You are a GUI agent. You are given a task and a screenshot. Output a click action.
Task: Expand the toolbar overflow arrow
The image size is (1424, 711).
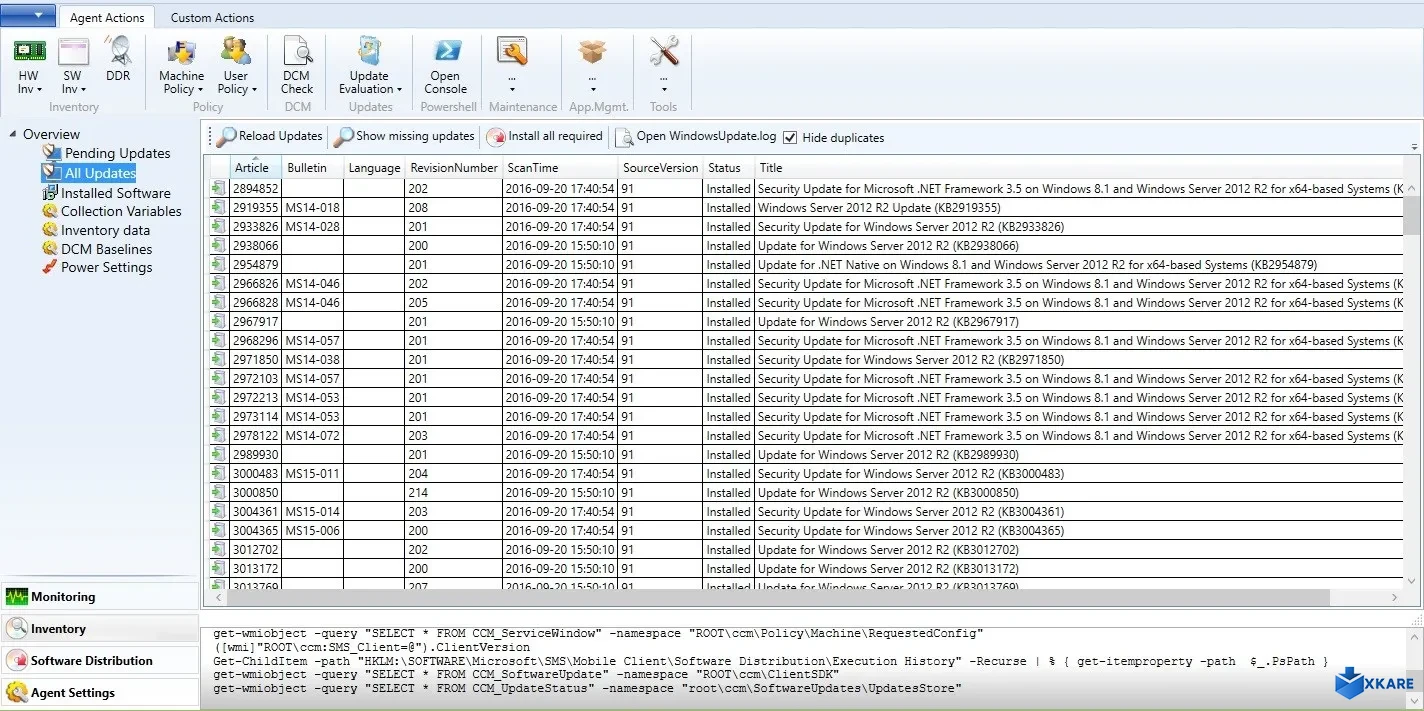tap(1415, 146)
